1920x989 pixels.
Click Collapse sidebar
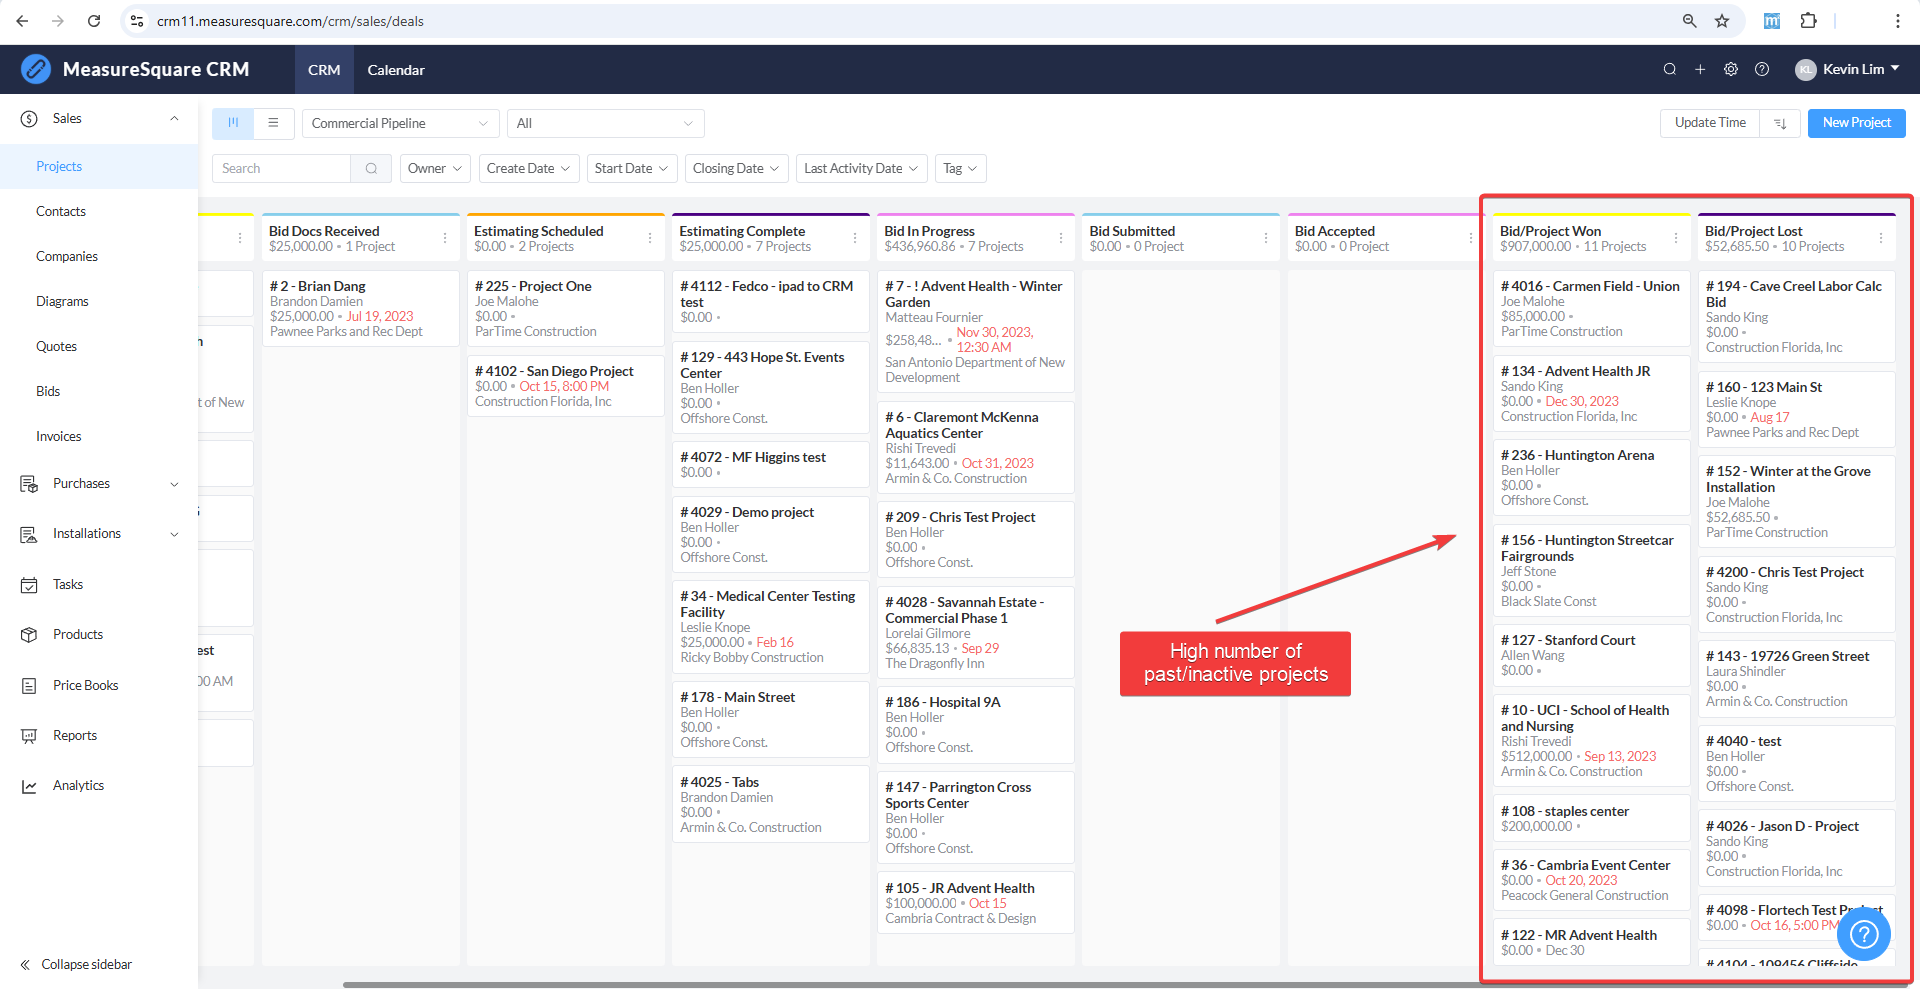pyautogui.click(x=76, y=964)
